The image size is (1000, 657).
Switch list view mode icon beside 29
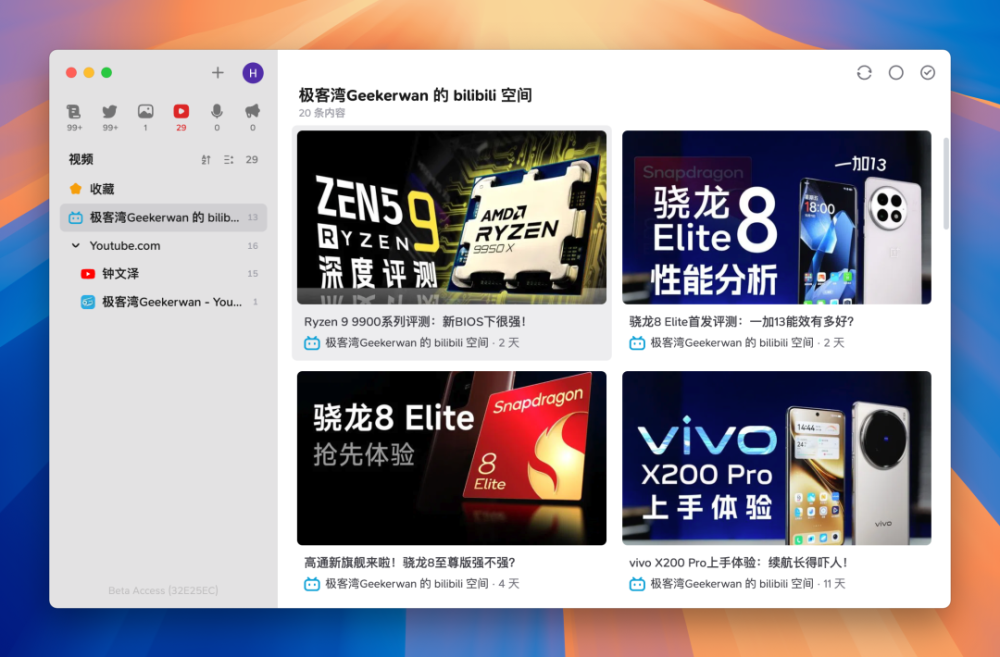point(228,159)
